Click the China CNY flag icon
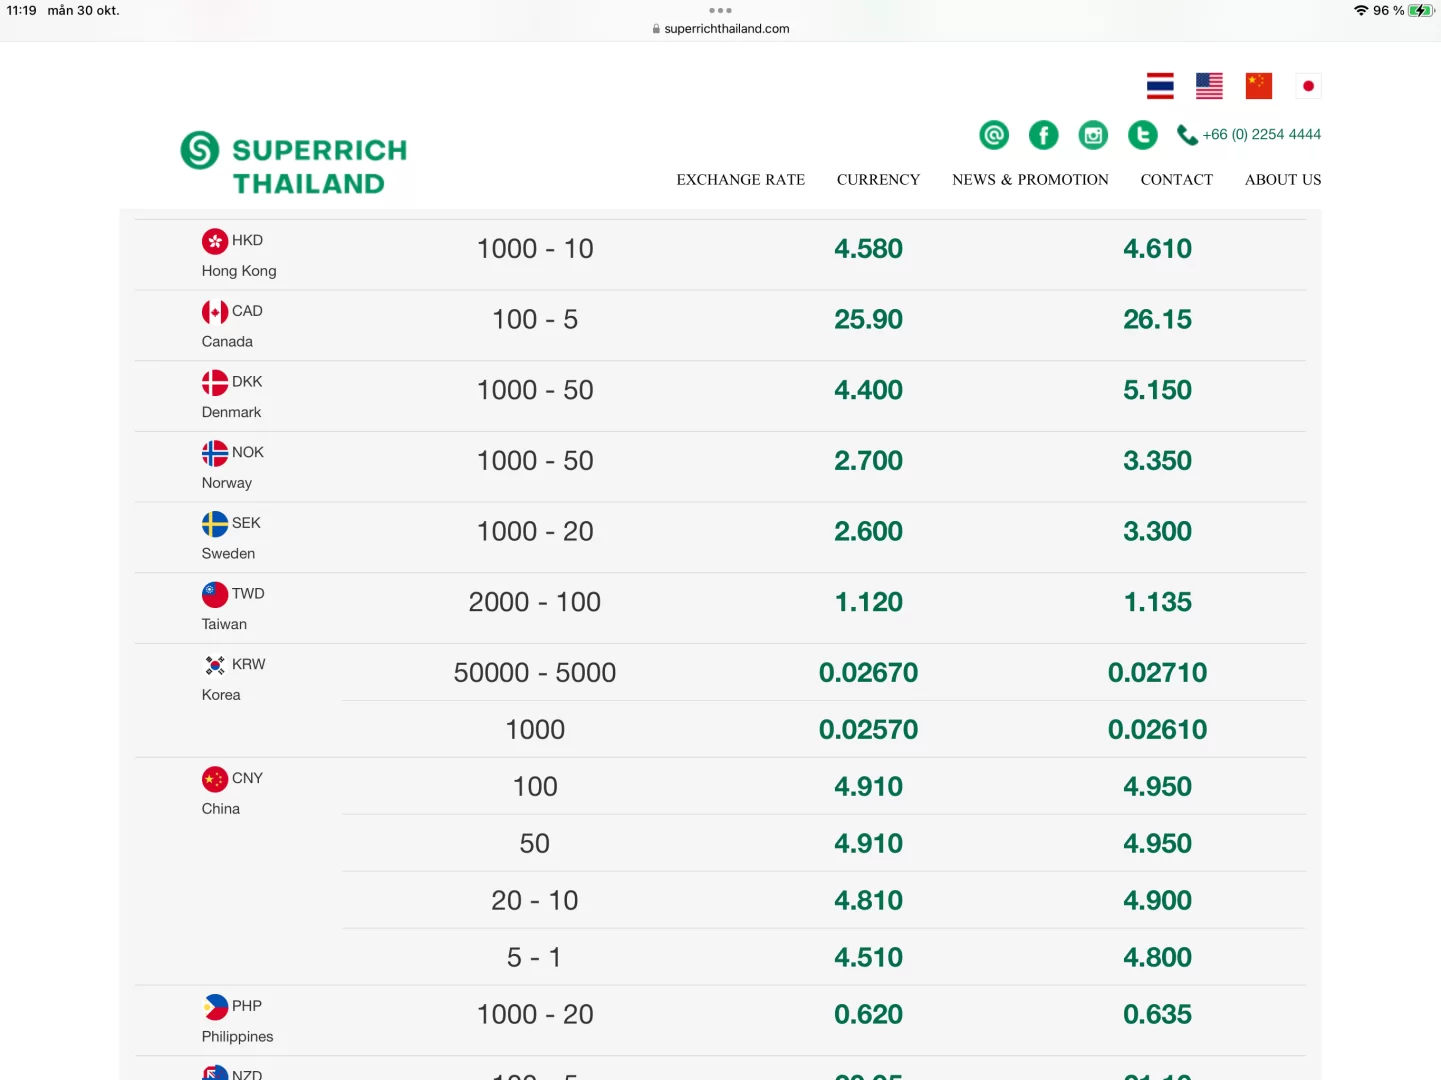The width and height of the screenshot is (1441, 1080). point(215,779)
